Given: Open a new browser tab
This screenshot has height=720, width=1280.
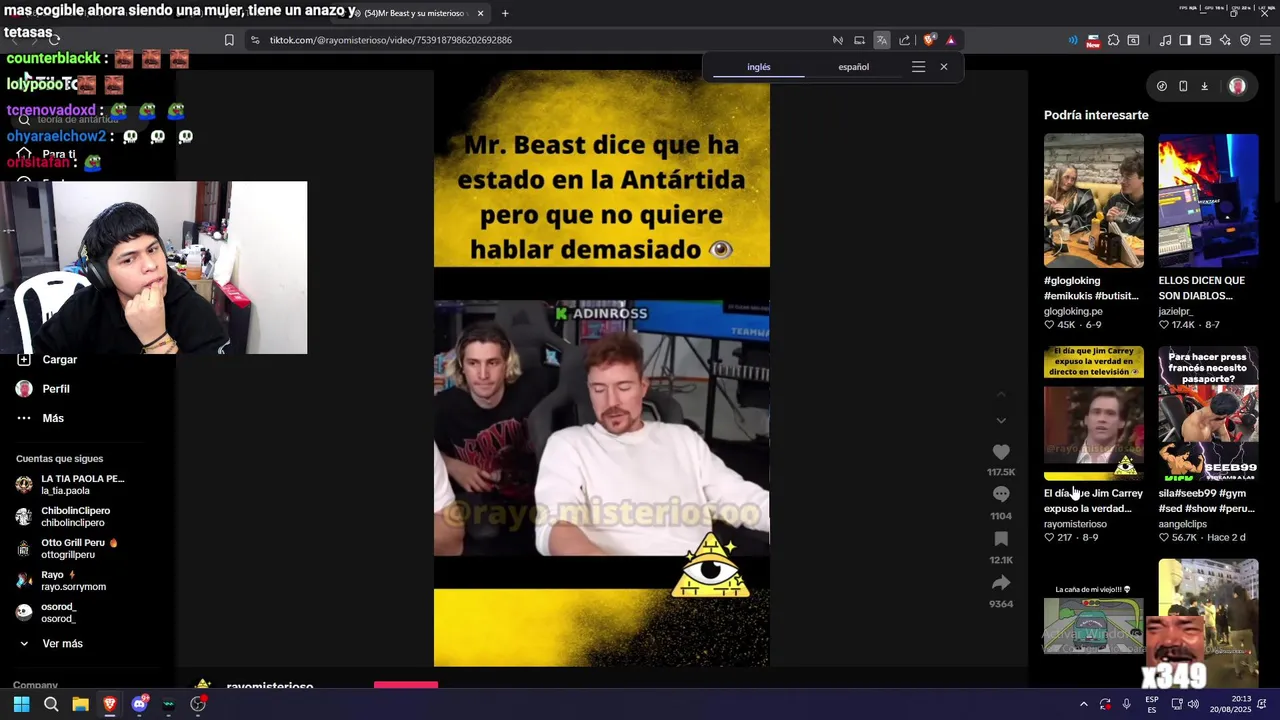Looking at the screenshot, I should click(505, 13).
